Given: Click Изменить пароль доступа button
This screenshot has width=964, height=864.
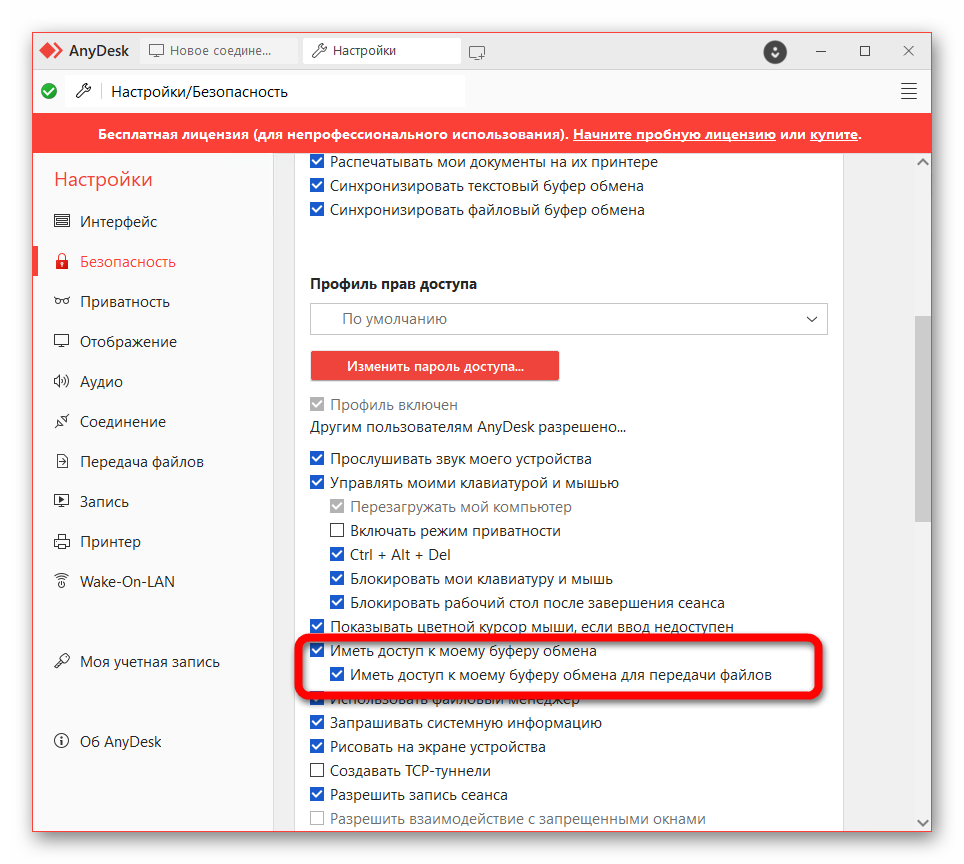Looking at the screenshot, I should (x=435, y=367).
